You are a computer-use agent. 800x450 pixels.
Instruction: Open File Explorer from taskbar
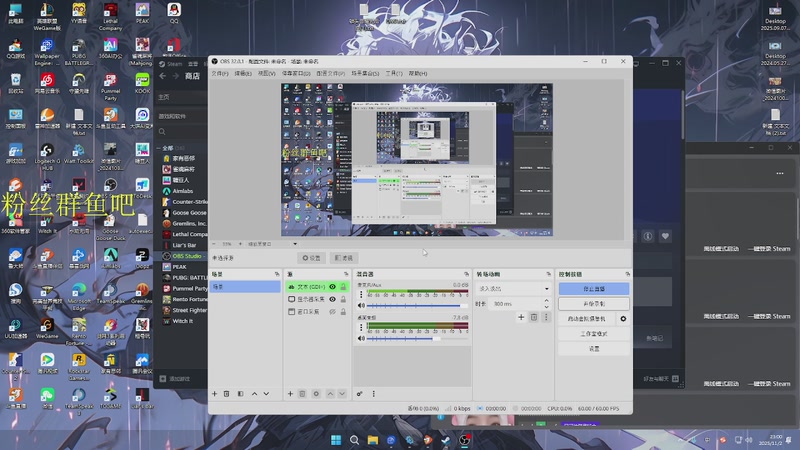[x=372, y=440]
